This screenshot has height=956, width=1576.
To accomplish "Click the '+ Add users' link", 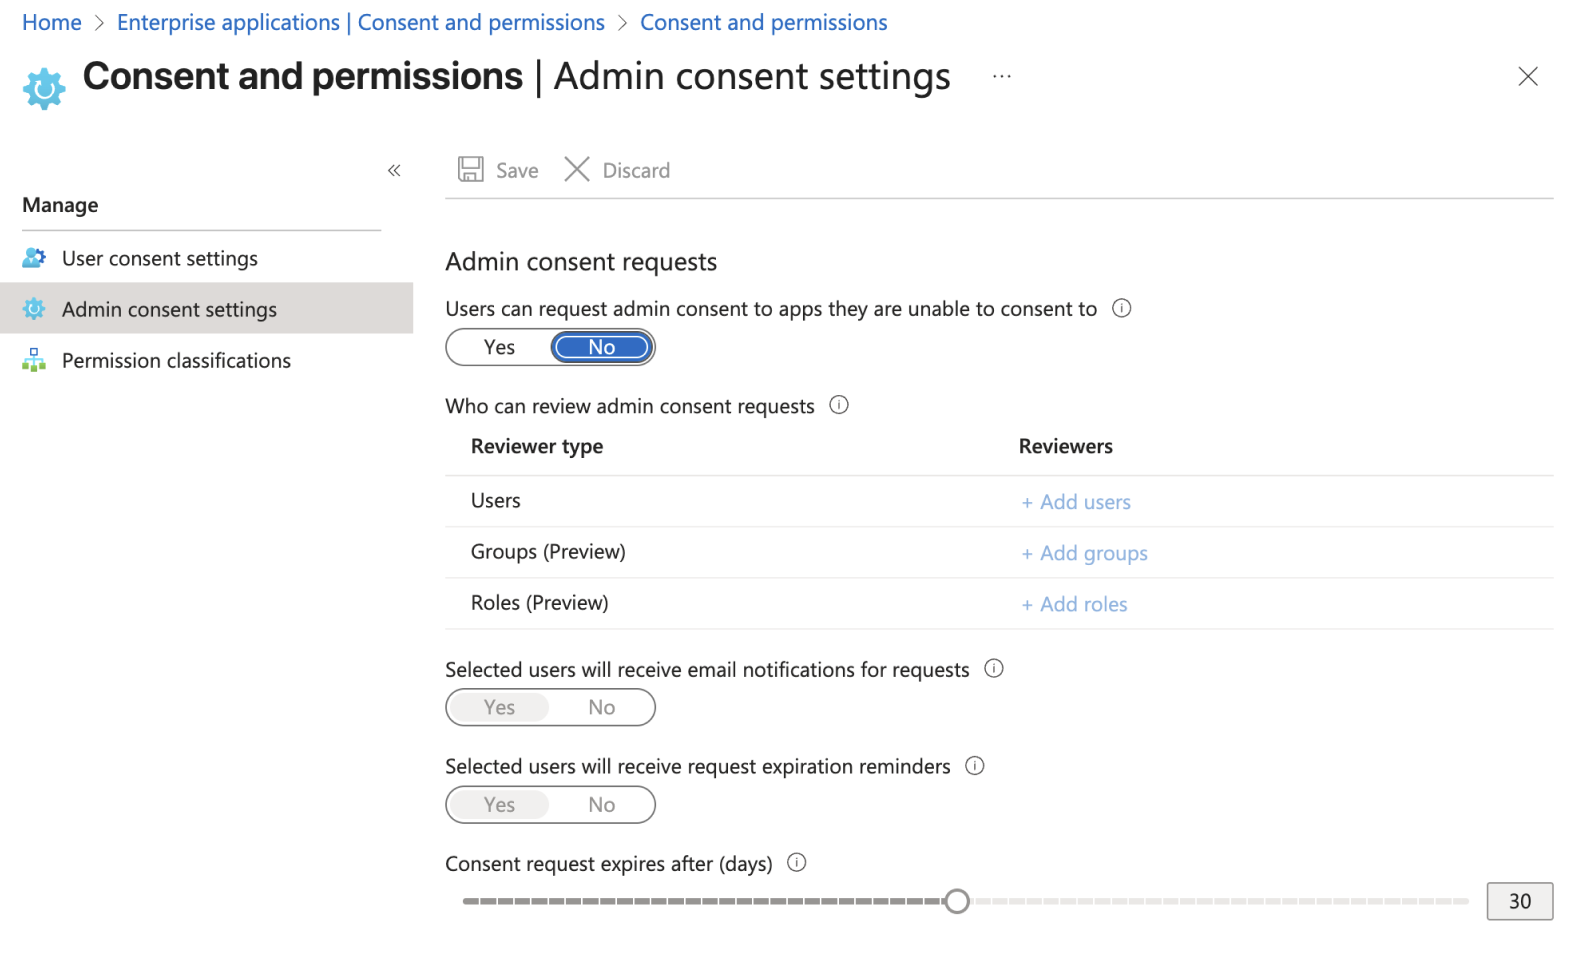I will pyautogui.click(x=1076, y=502).
